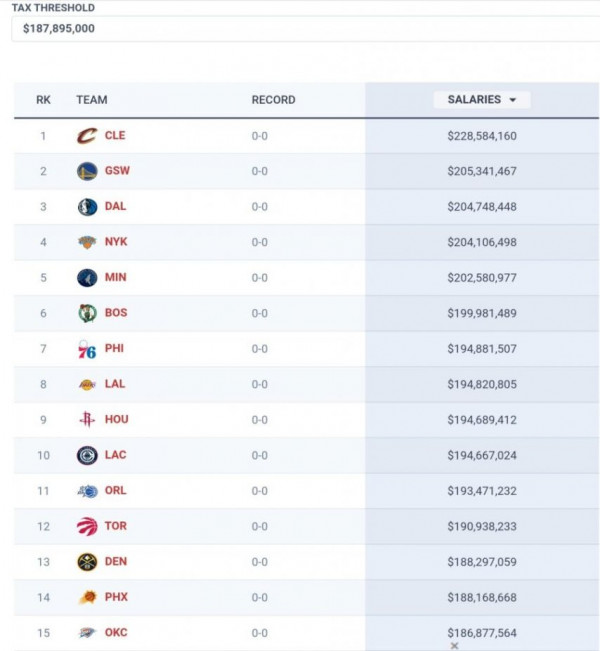
Task: Open the LAL team link
Action: point(115,384)
